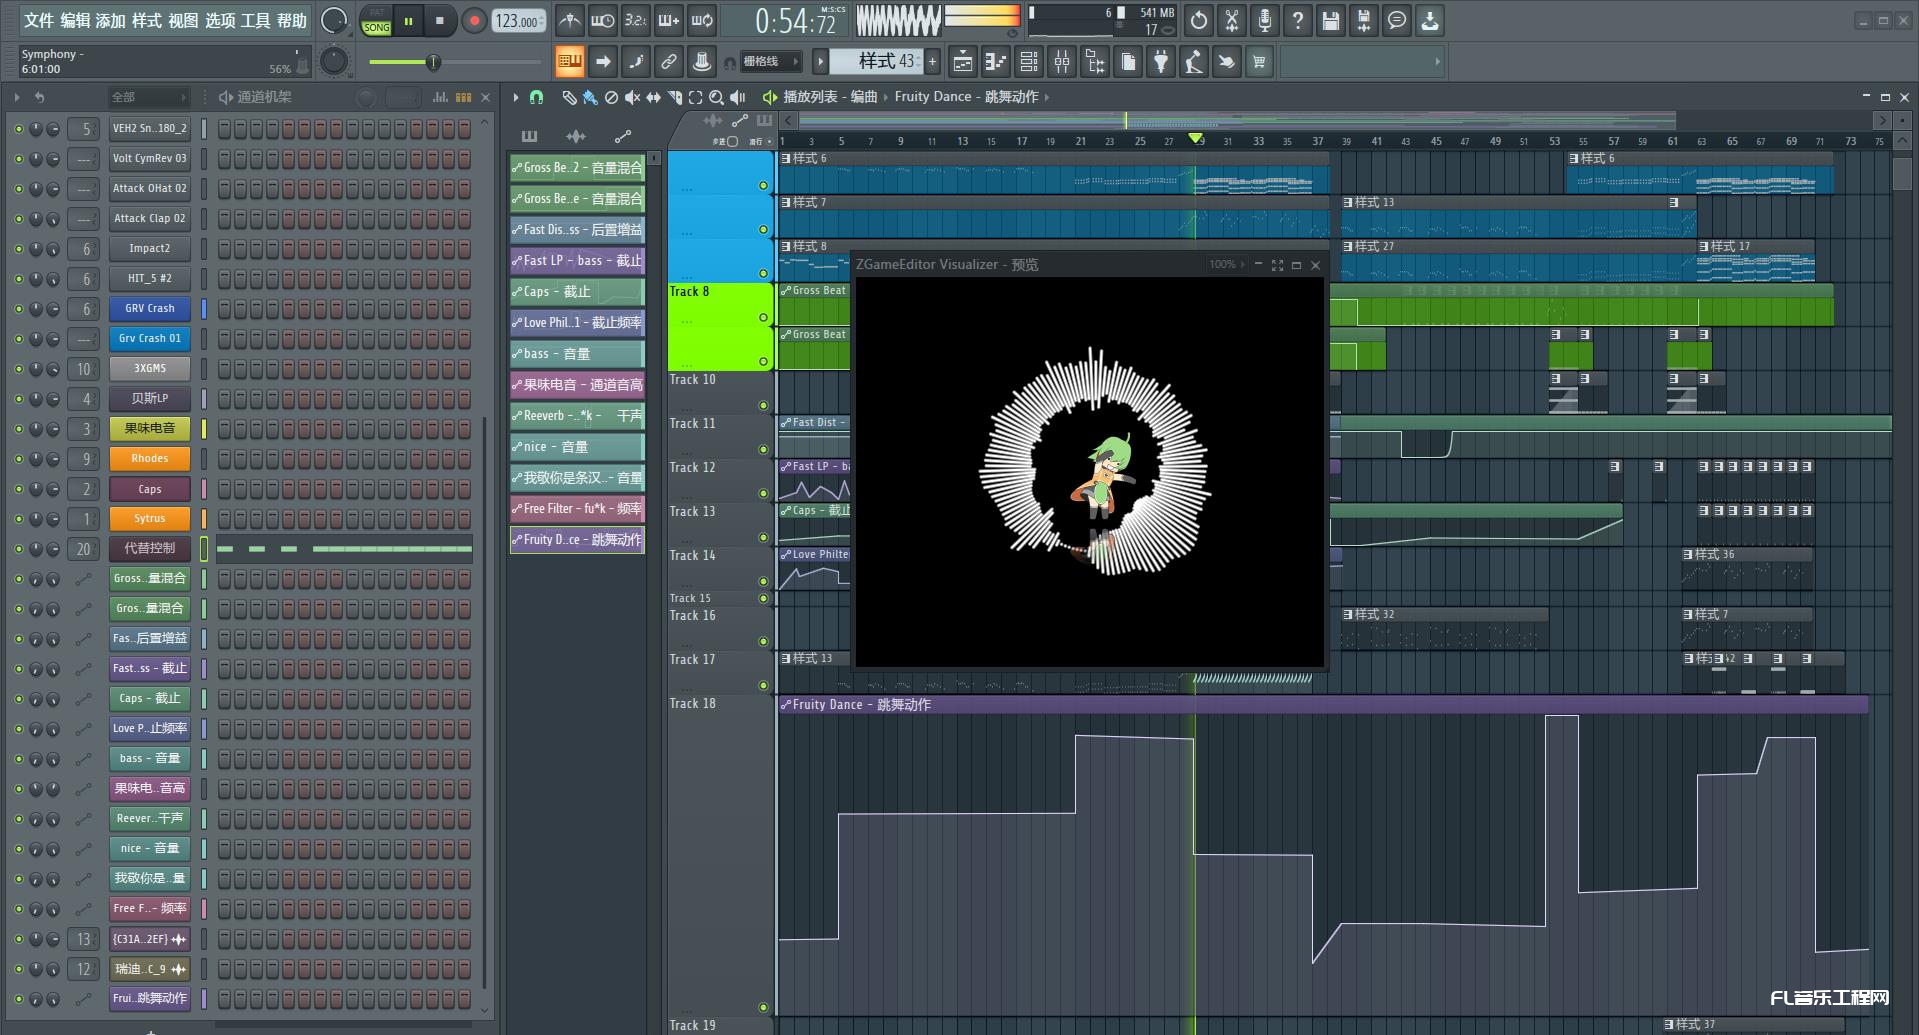This screenshot has height=1035, width=1919.
Task: Open the 选项 menu
Action: coord(219,20)
